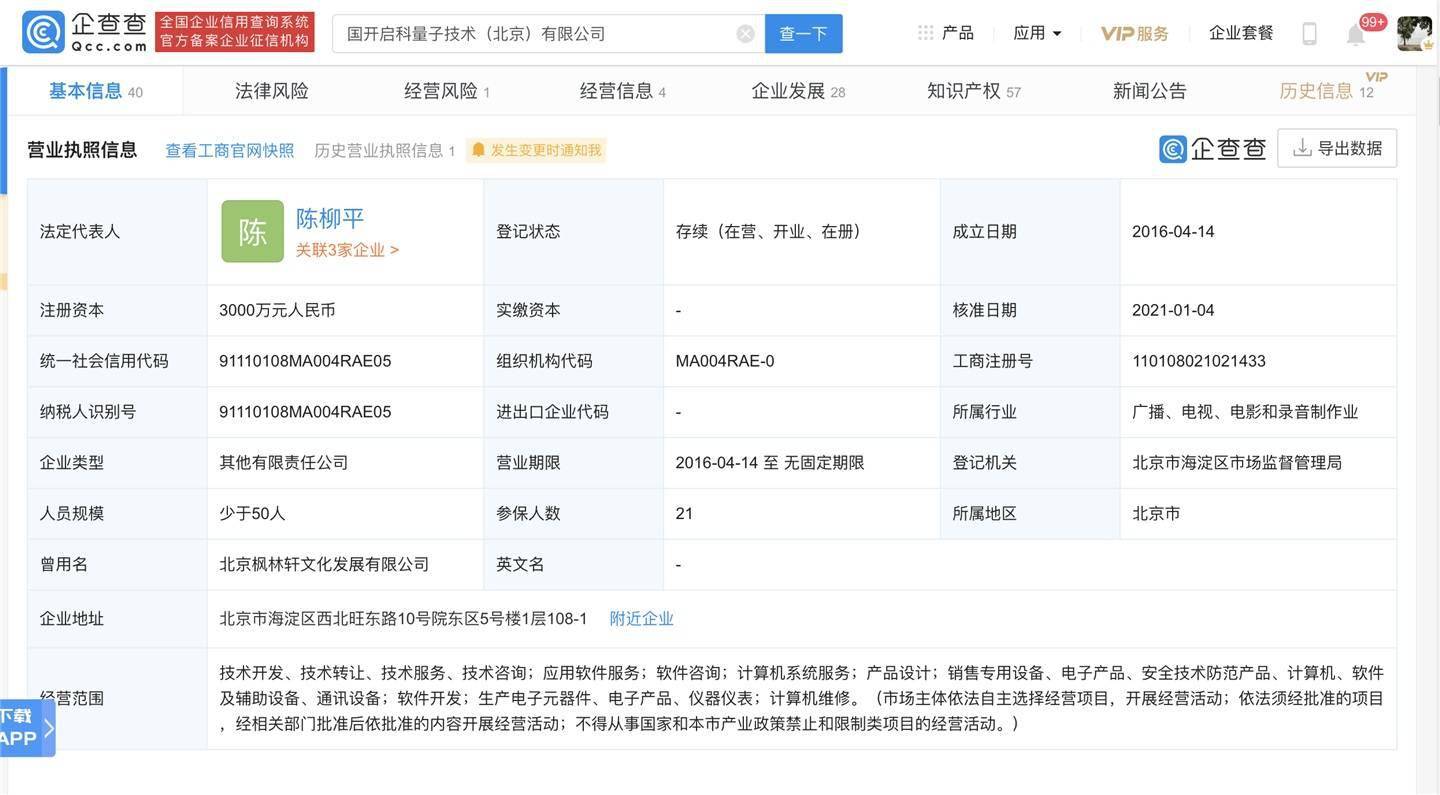Image resolution: width=1440 pixels, height=795 pixels.
Task: Switch to 法律风险 tab
Action: pyautogui.click(x=272, y=91)
